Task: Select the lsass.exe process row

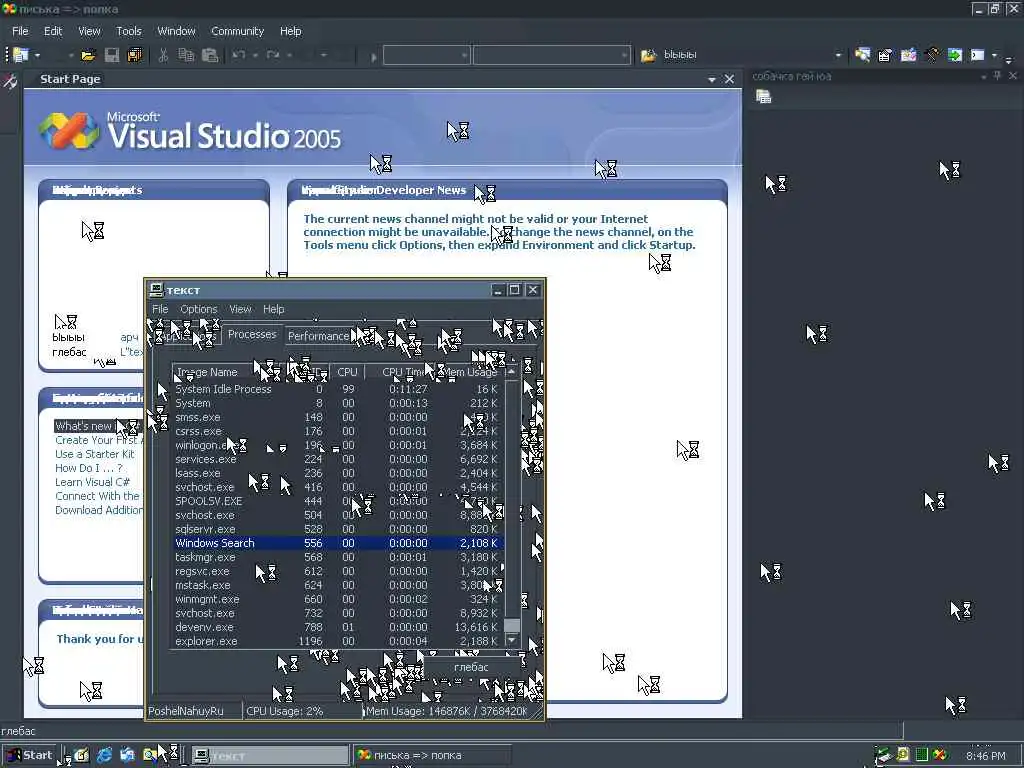Action: (338, 473)
